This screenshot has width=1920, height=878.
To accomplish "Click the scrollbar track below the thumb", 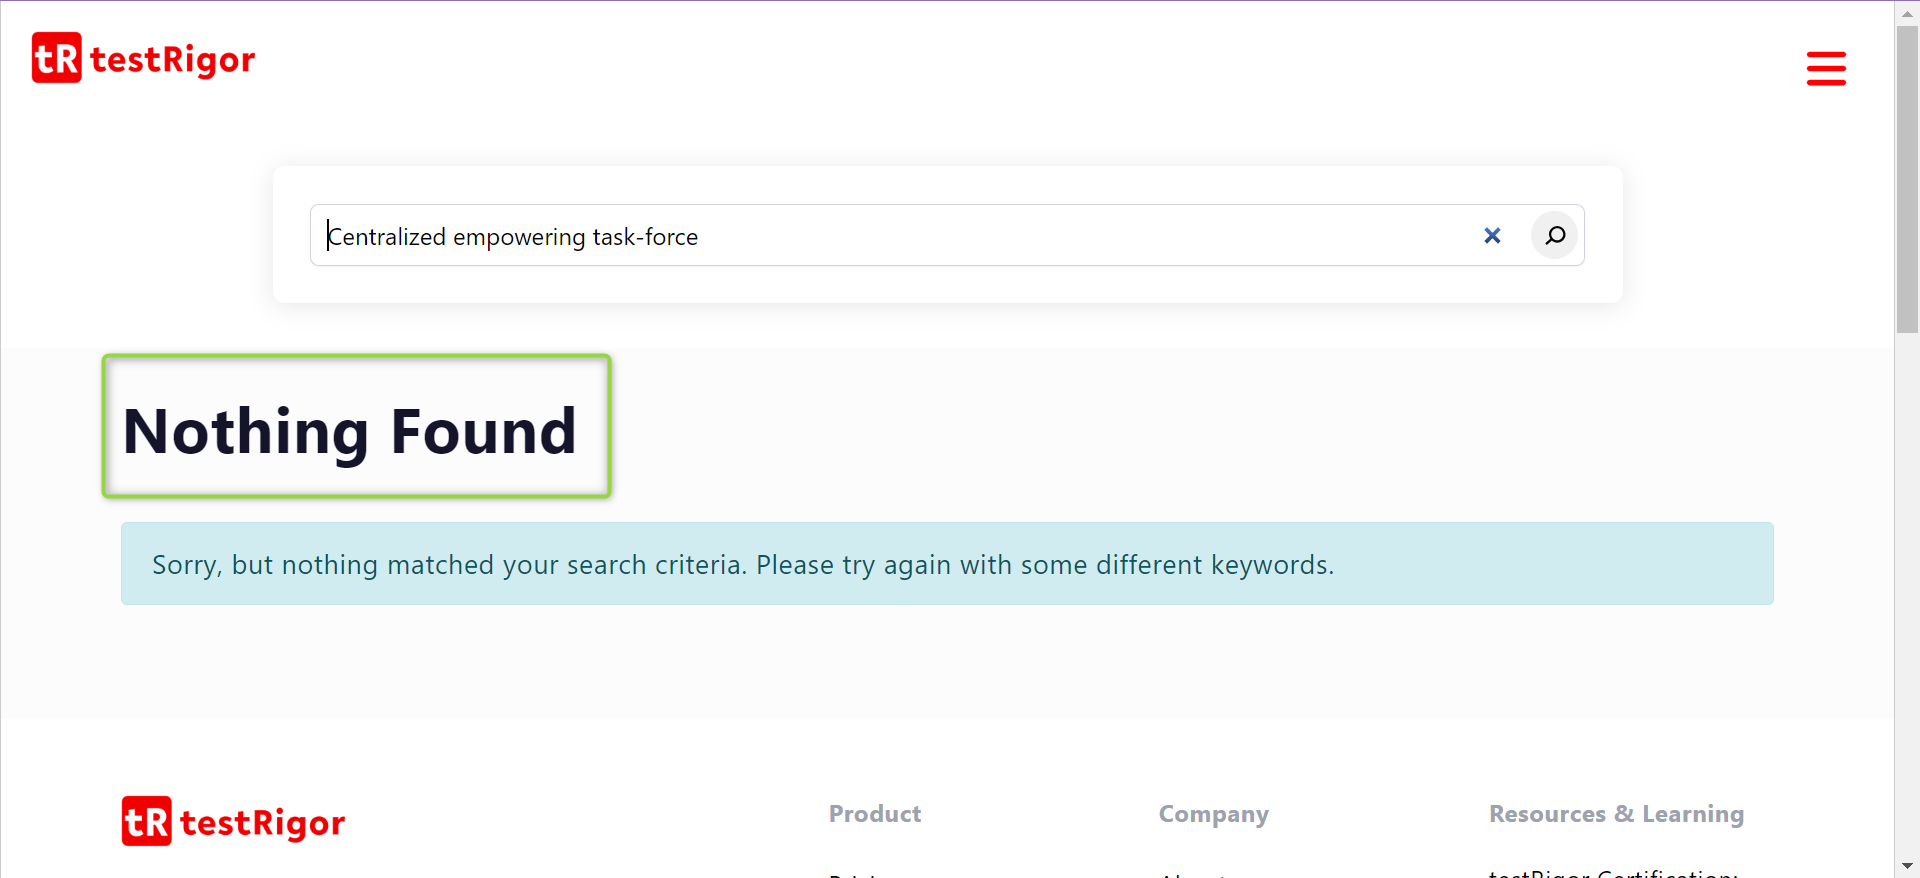I will [1907, 600].
